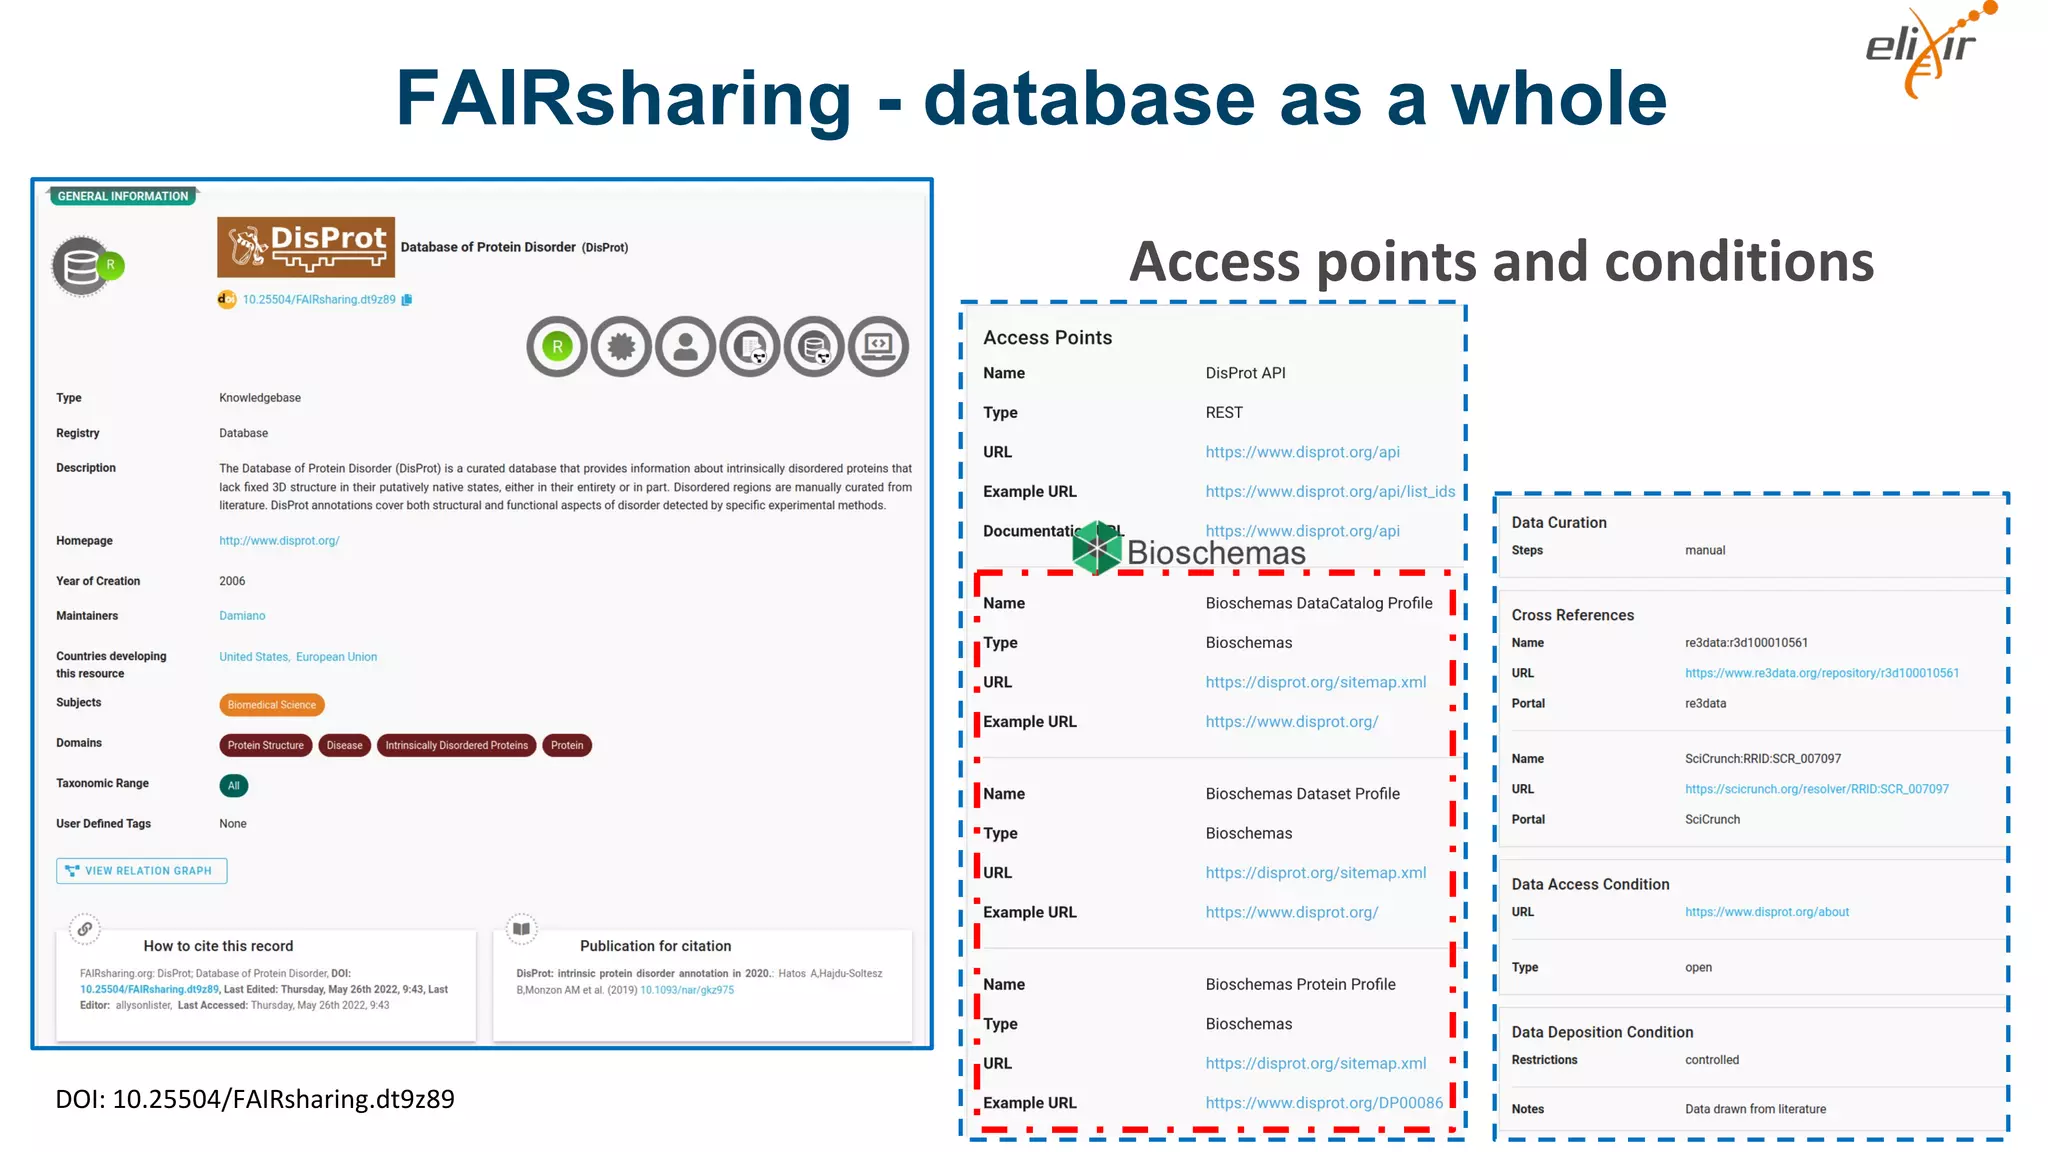
Task: Open the scicrunch.org resolver RRID link
Action: click(1817, 789)
